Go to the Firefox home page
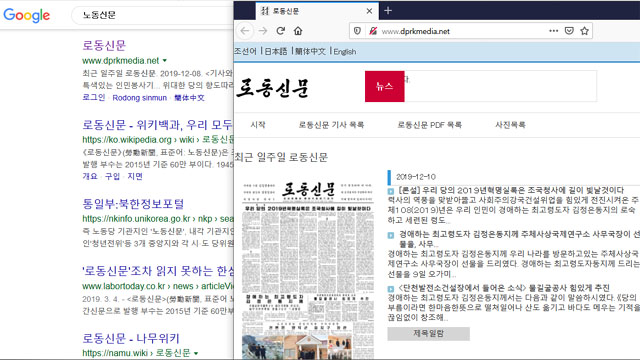Image resolution: width=640 pixels, height=360 pixels. 298,31
